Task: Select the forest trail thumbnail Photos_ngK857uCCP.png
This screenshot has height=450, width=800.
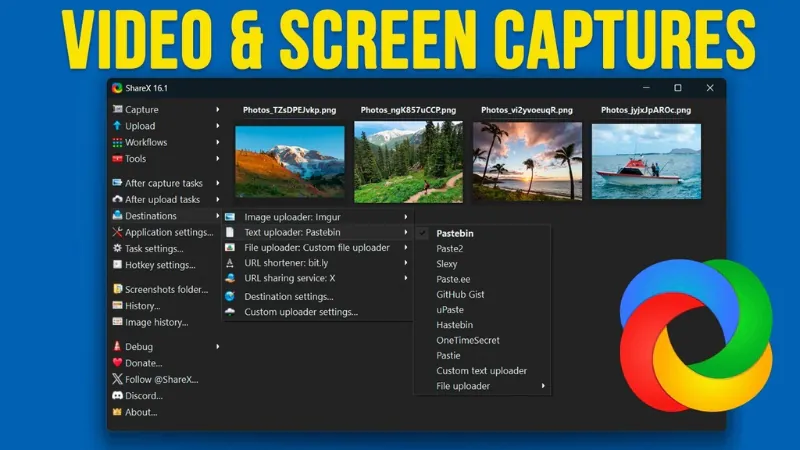Action: (x=409, y=162)
